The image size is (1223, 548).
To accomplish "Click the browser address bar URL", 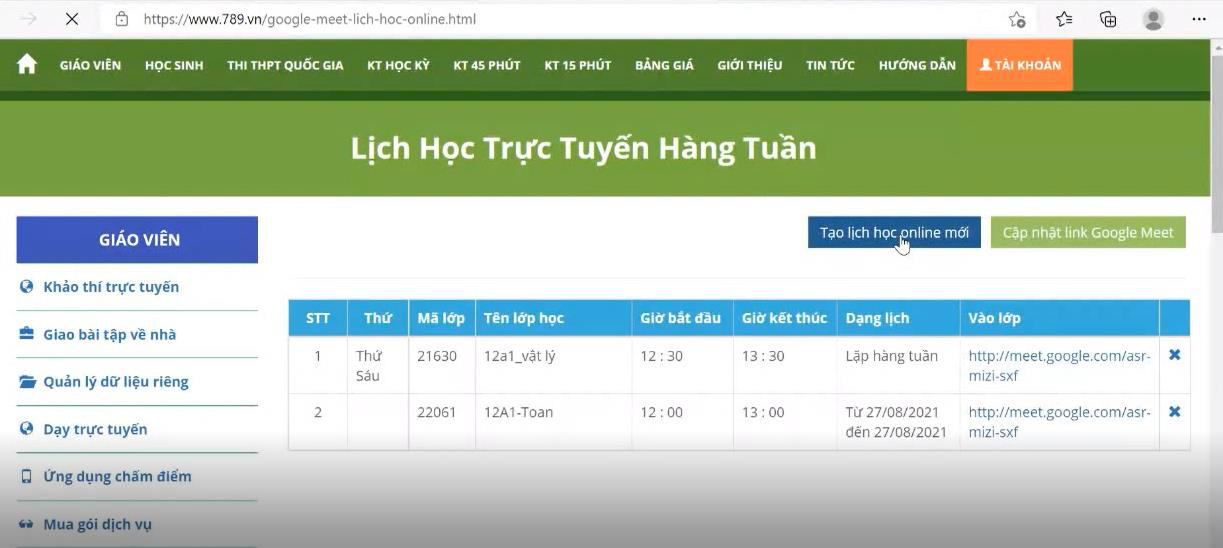I will coord(310,19).
